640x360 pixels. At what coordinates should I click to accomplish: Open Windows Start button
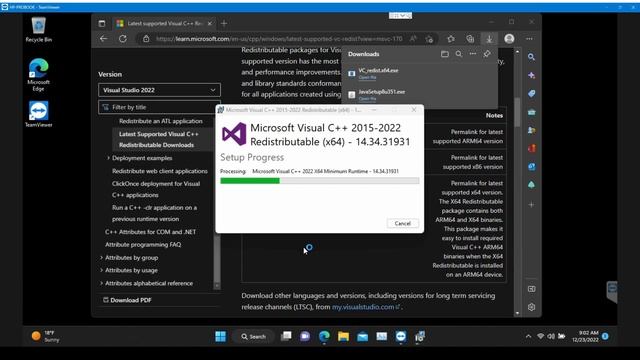point(220,336)
